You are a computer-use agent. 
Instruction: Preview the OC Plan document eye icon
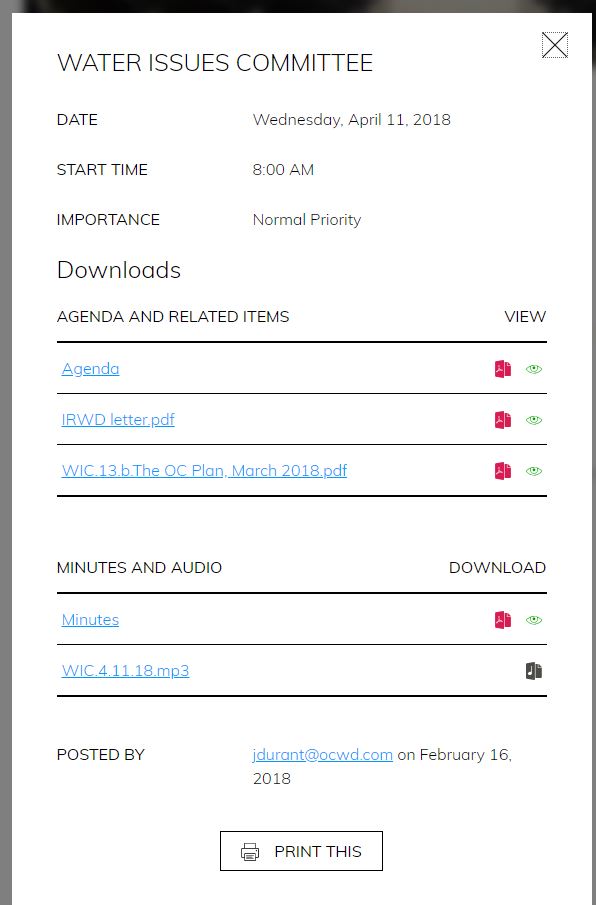point(534,470)
